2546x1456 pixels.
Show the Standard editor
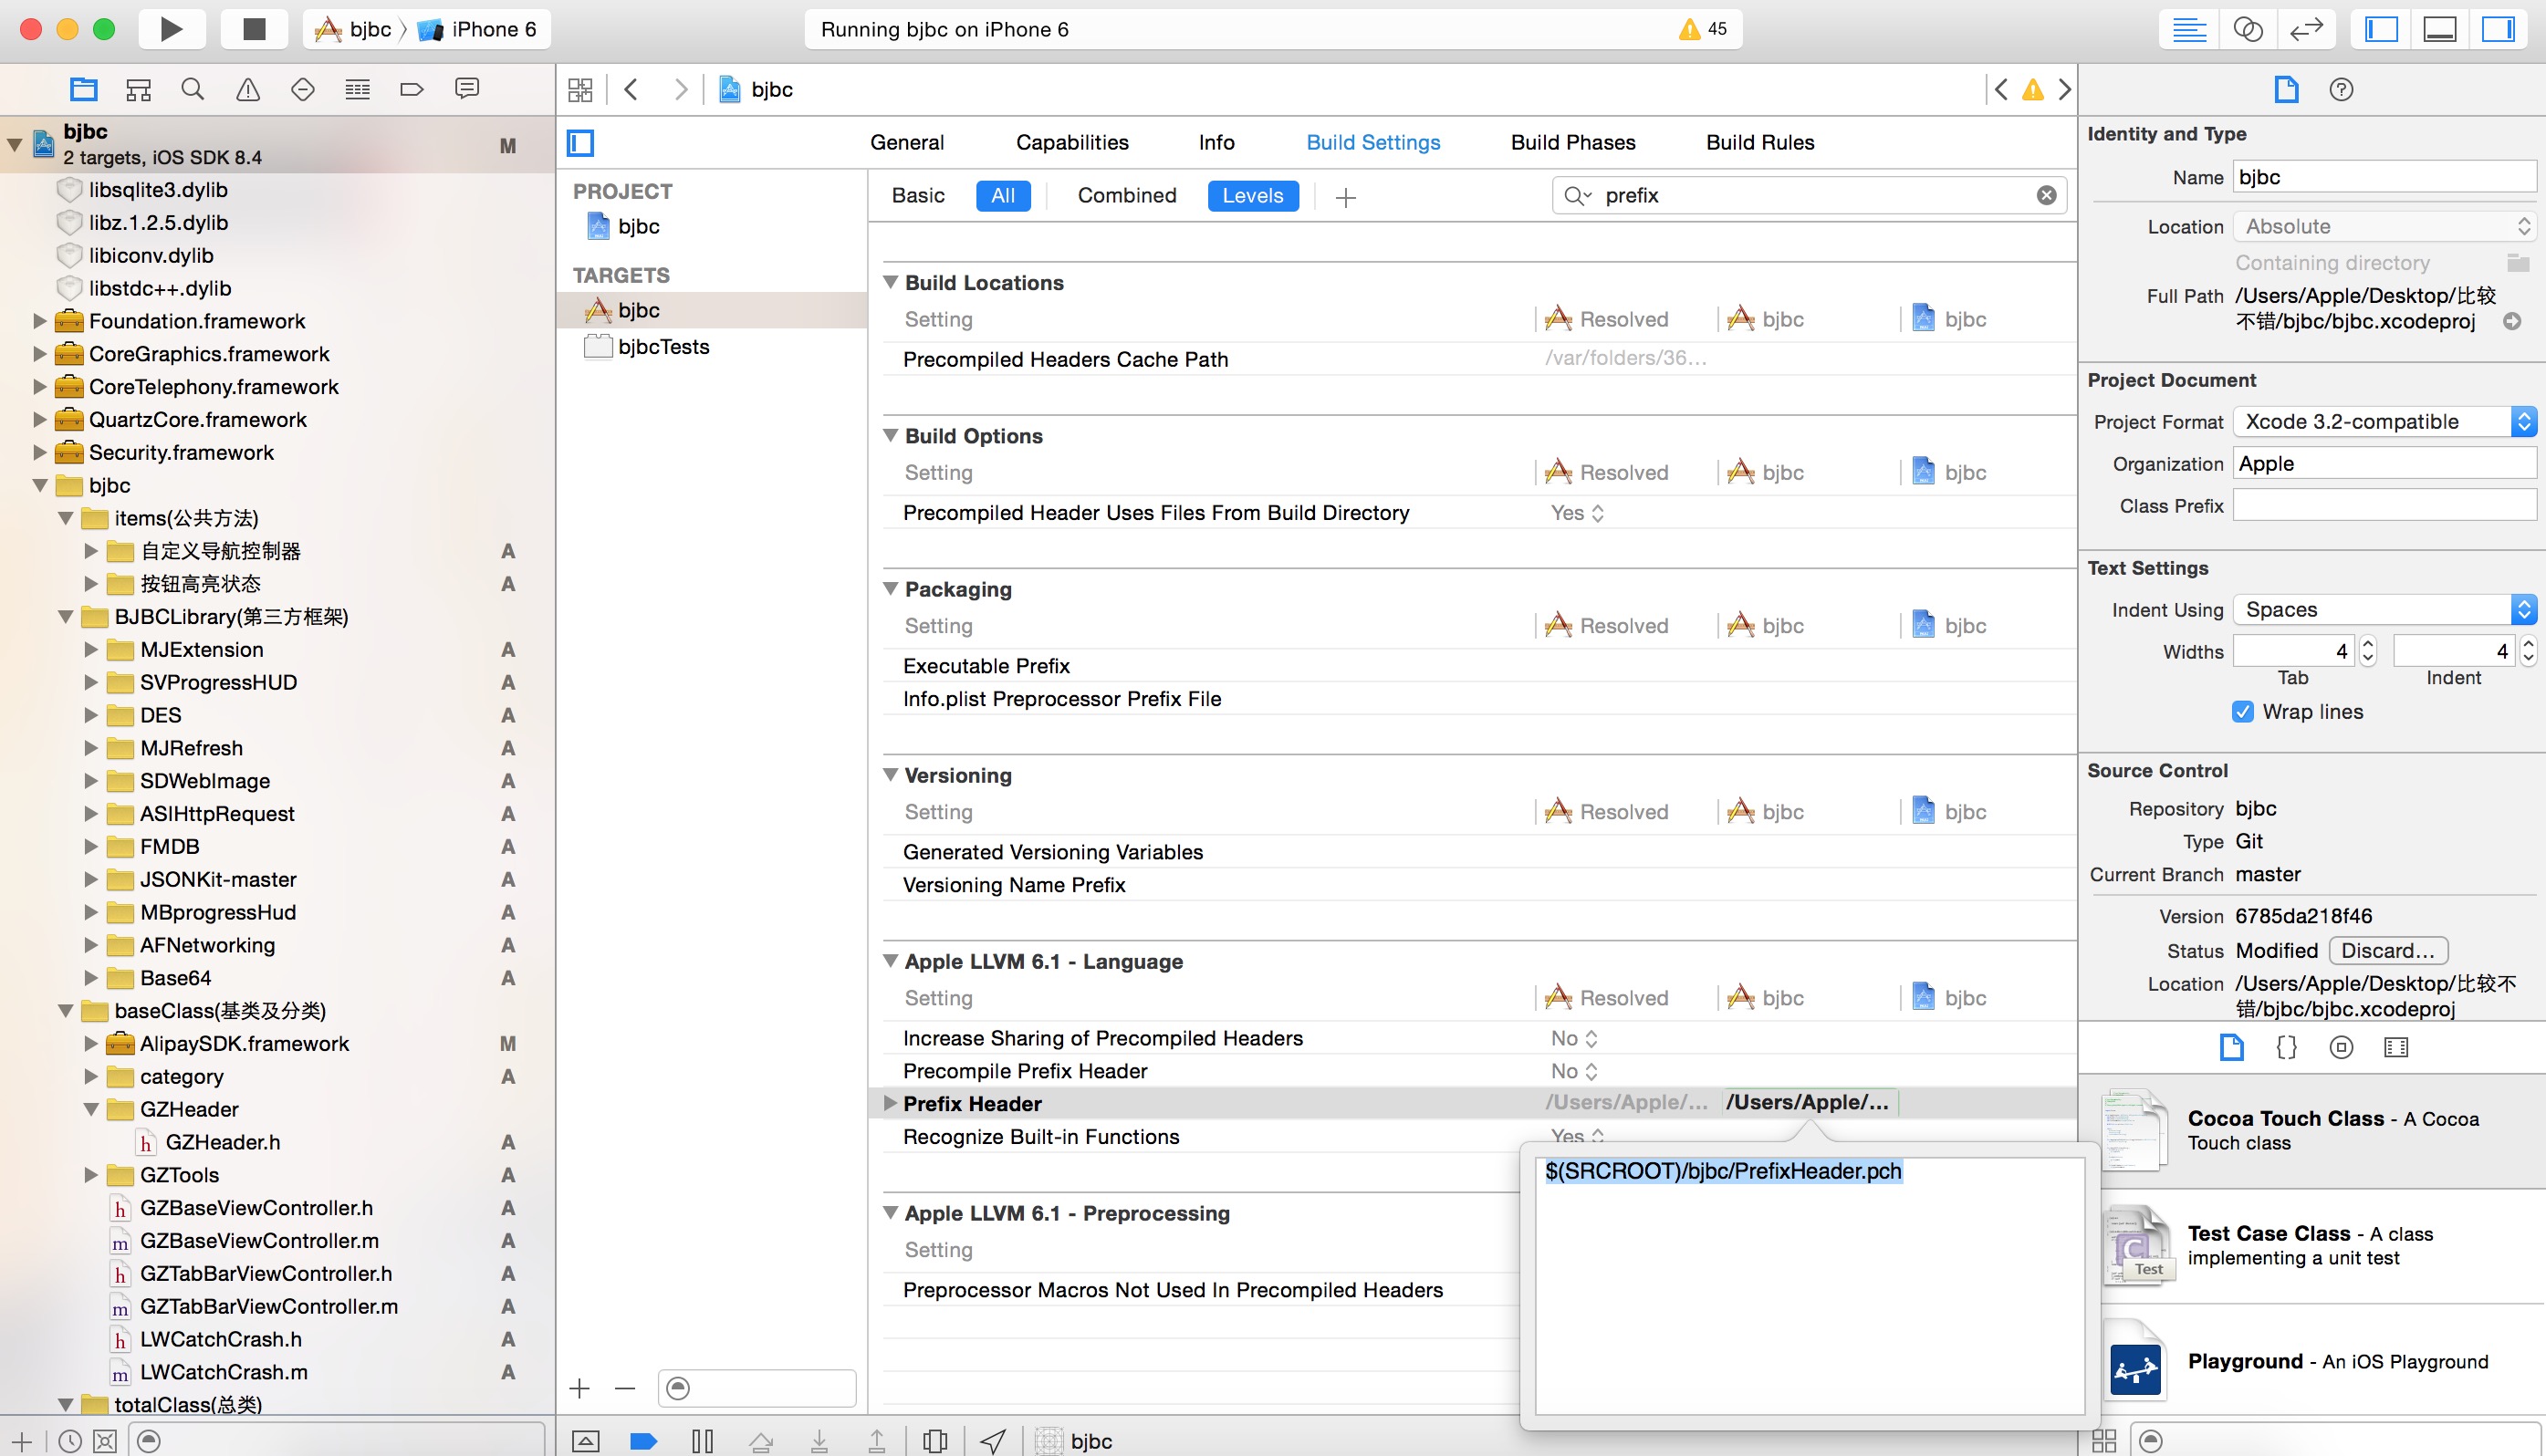2189,29
